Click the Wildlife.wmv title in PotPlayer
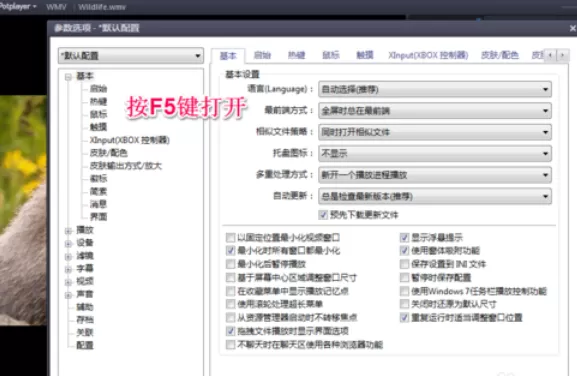 [102, 7]
